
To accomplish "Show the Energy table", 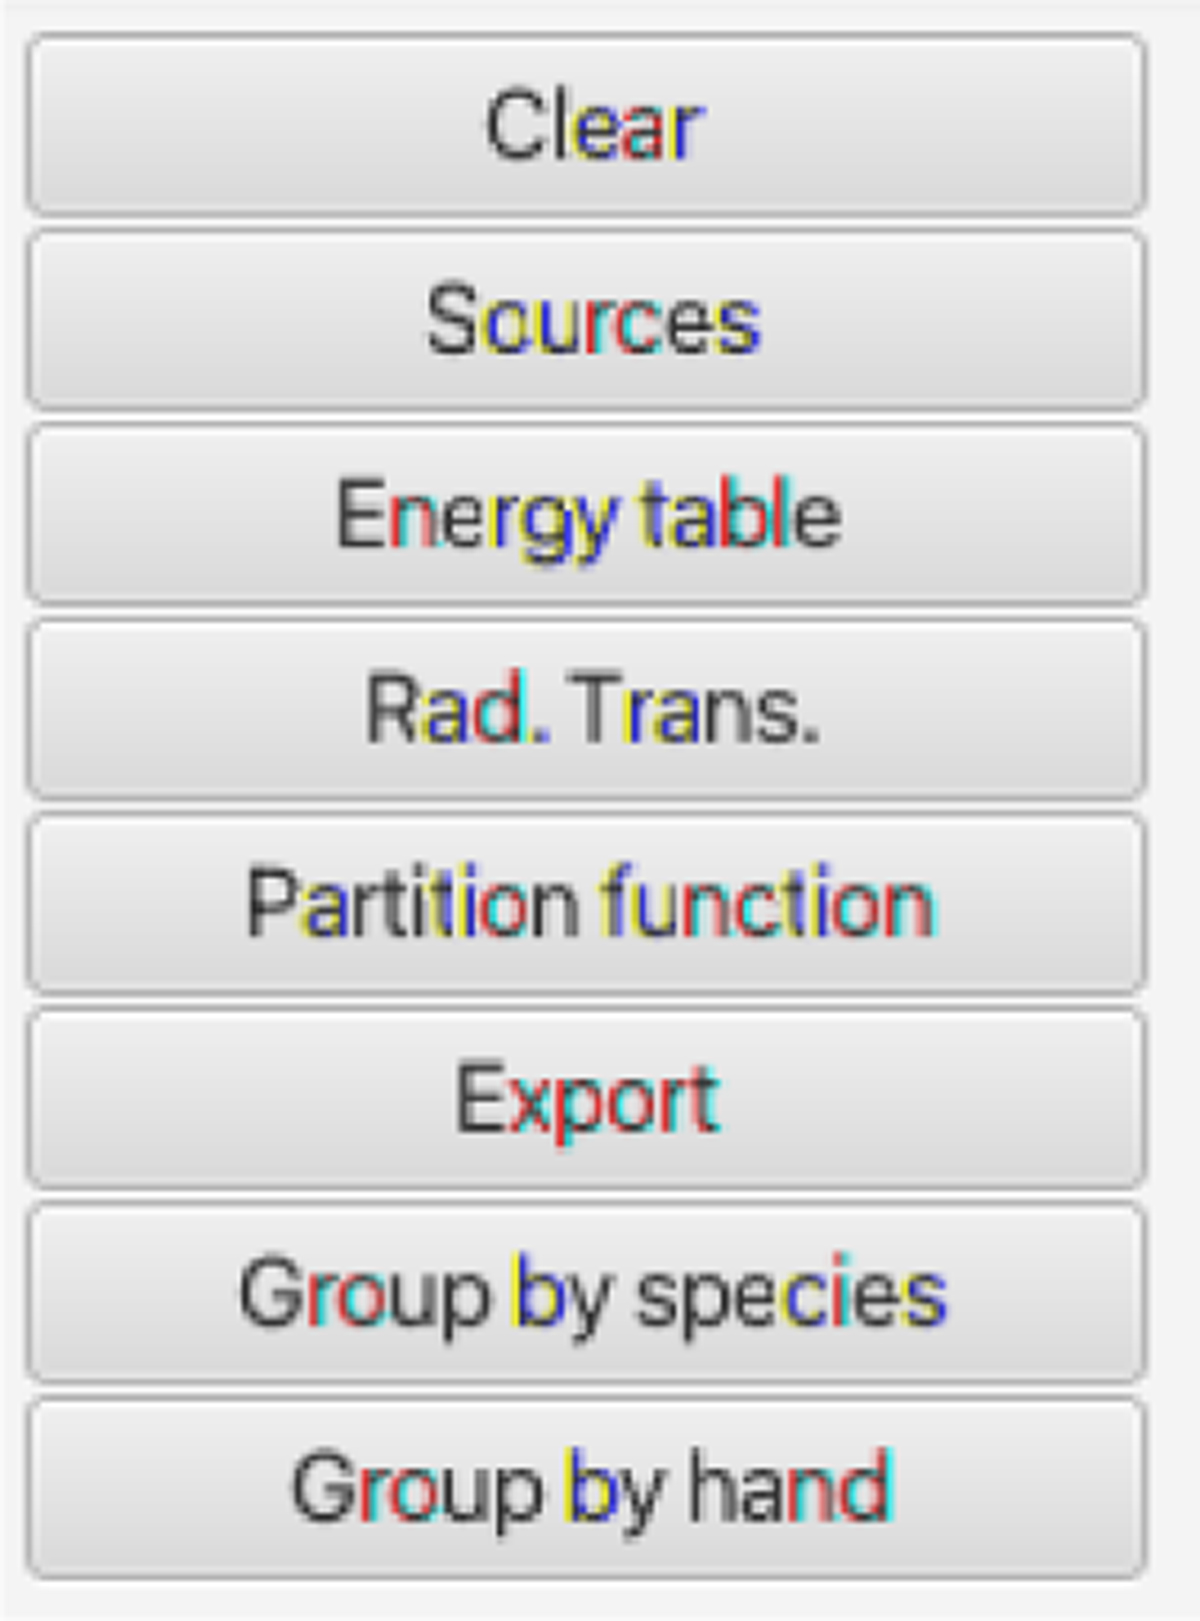I will [587, 515].
